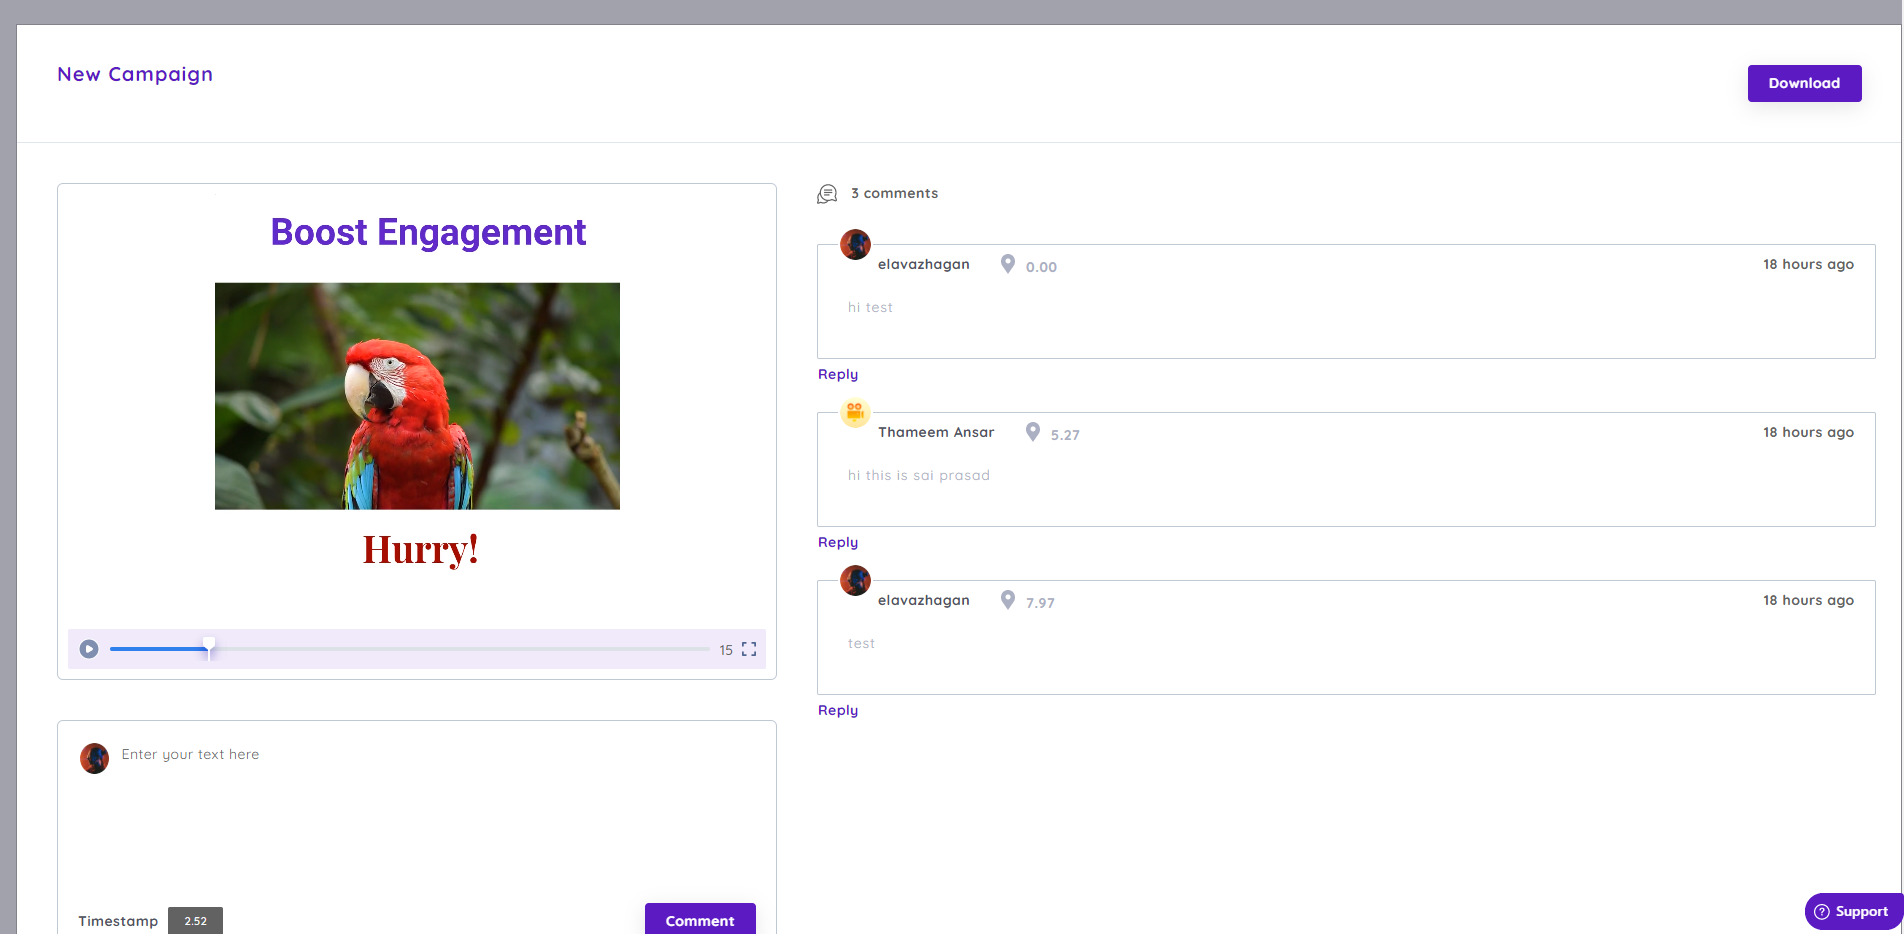This screenshot has width=1904, height=934.
Task: Click the duration label 15 on player
Action: (x=726, y=650)
